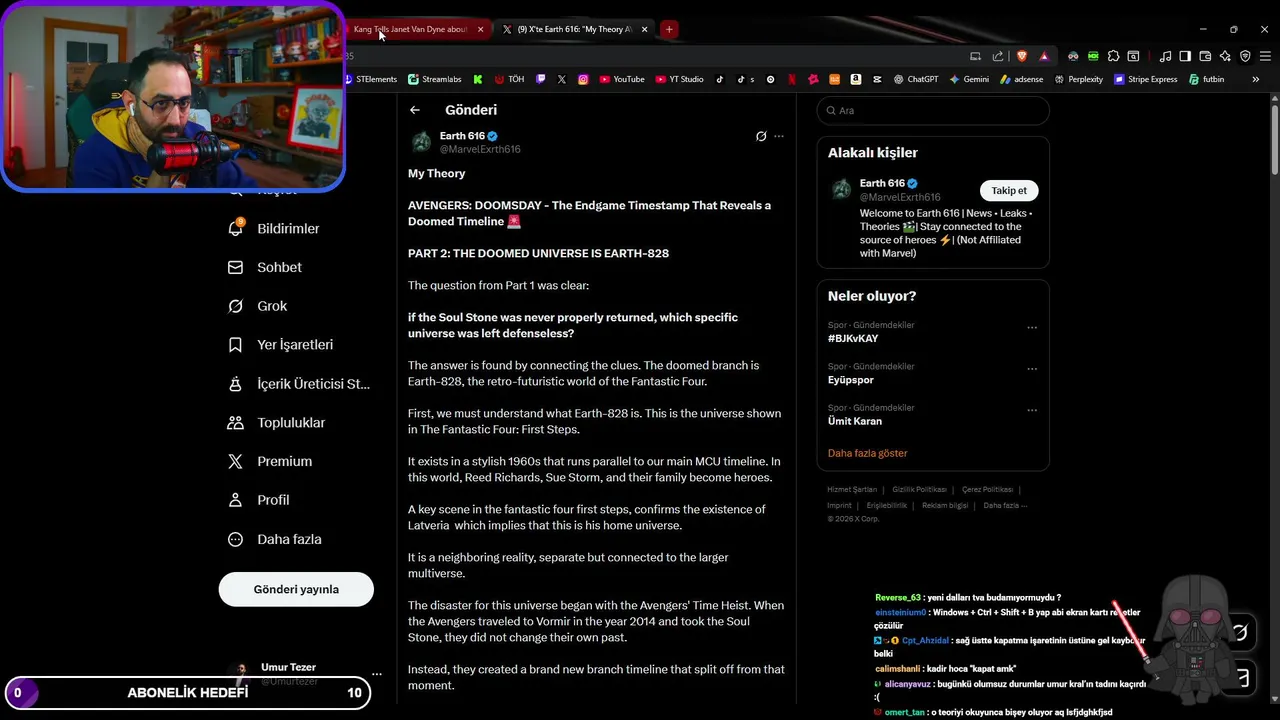The height and width of the screenshot is (720, 1280).
Task: Open browser extensions puzzle icon
Action: [x=1113, y=56]
